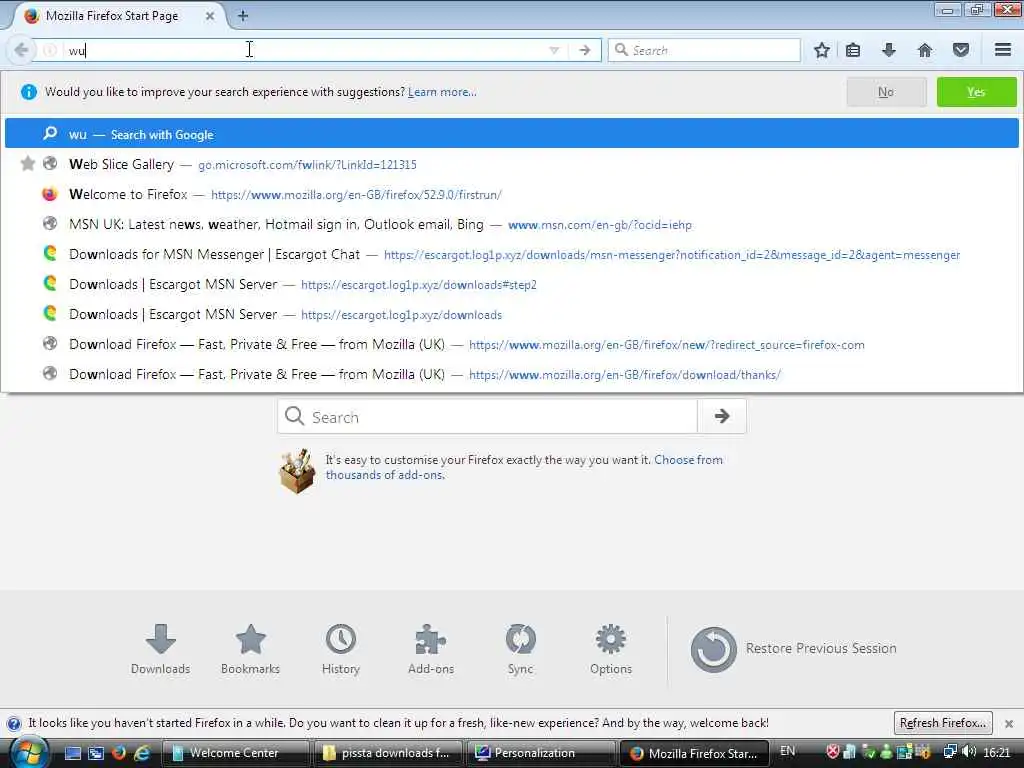Open the URL bar history dropdown arrow

[x=554, y=50]
